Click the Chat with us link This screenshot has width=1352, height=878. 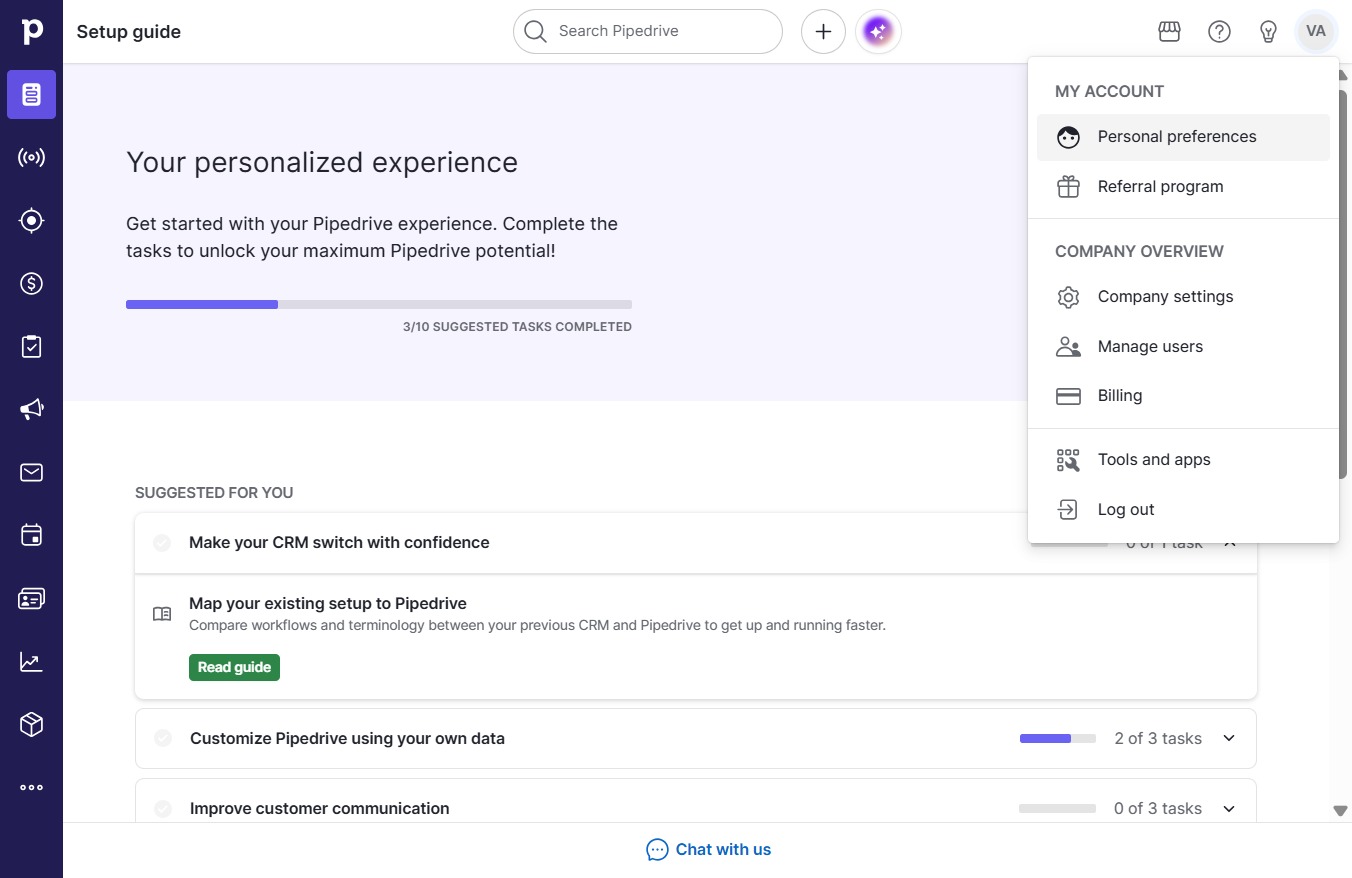click(x=723, y=850)
